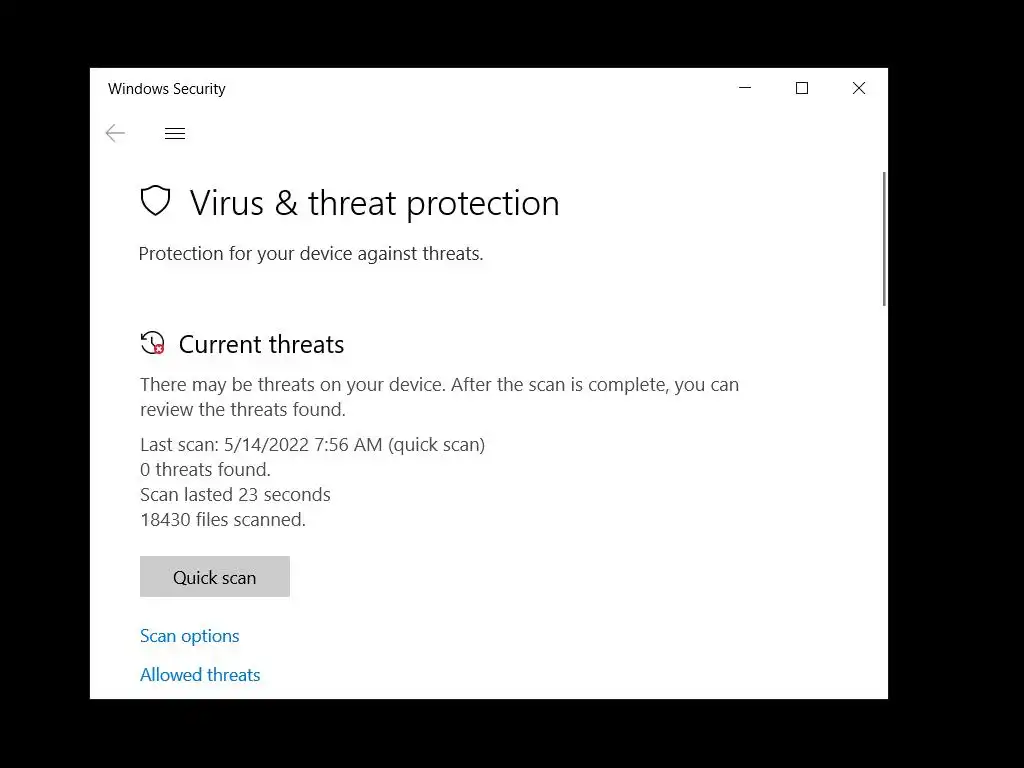Click the 0 threats found text

tap(205, 470)
